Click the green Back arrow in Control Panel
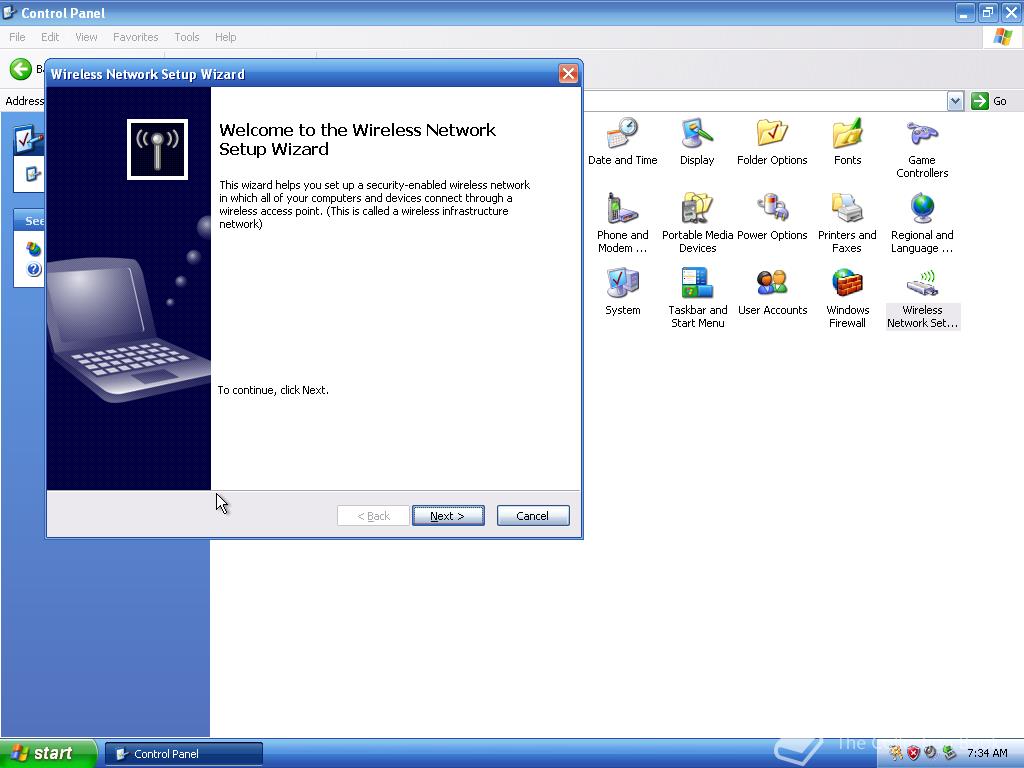The image size is (1024, 768). pos(21,69)
